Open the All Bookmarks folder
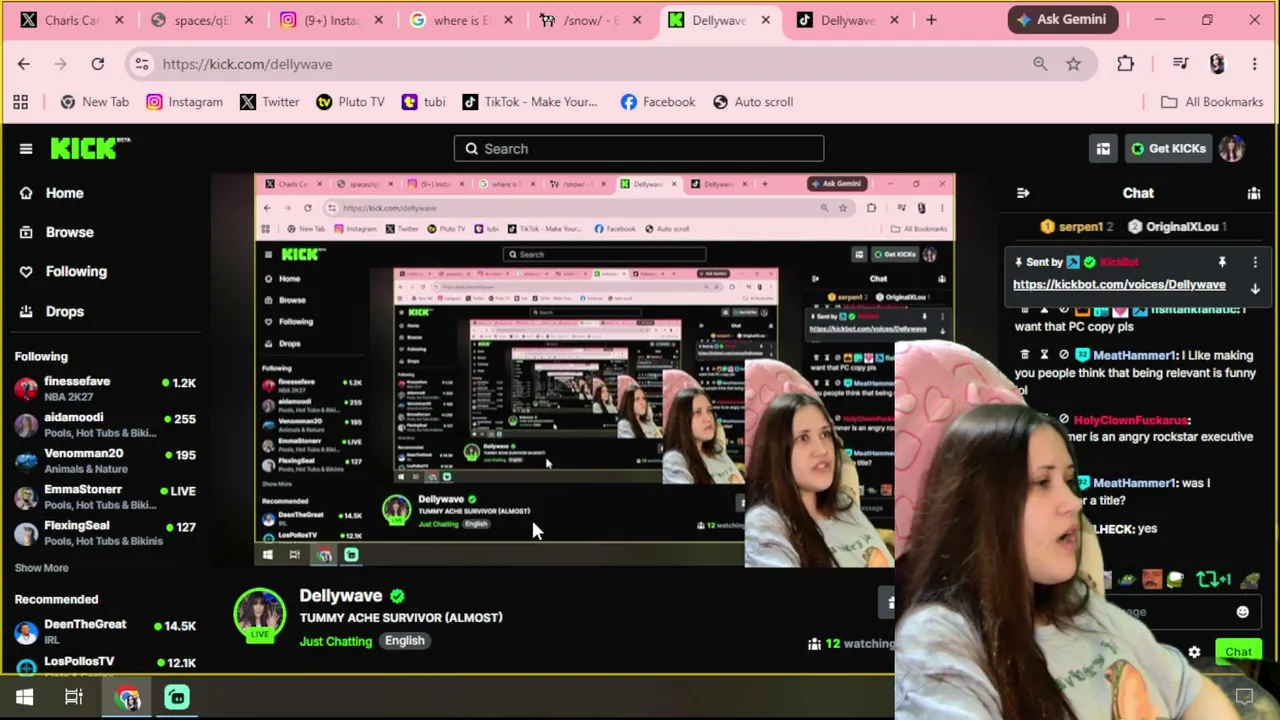Image resolution: width=1280 pixels, height=720 pixels. [1212, 102]
